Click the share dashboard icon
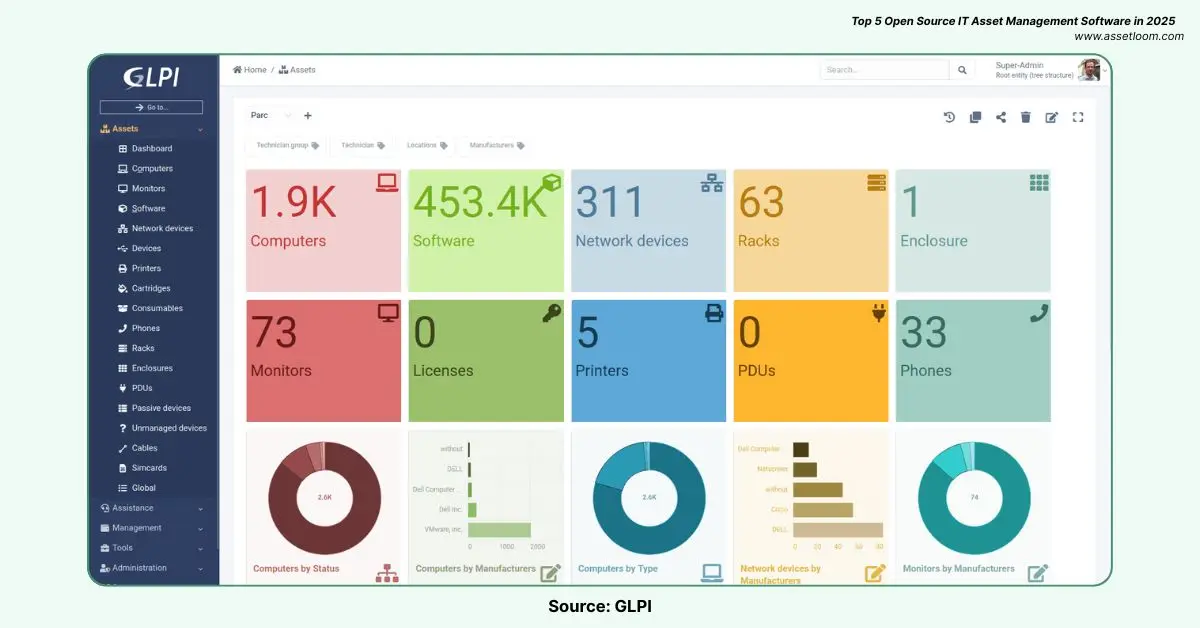This screenshot has height=628, width=1200. click(x=1001, y=117)
